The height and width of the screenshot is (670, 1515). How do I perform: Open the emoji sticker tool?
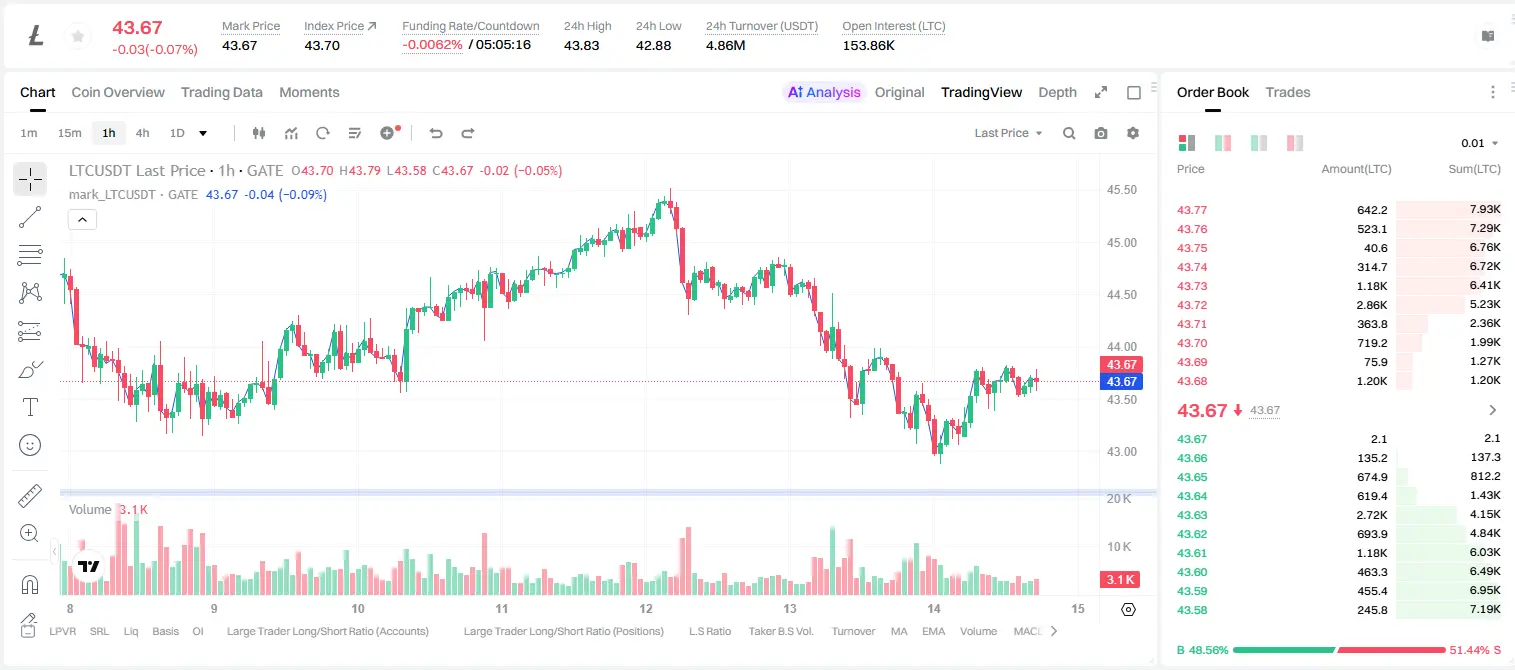point(30,445)
